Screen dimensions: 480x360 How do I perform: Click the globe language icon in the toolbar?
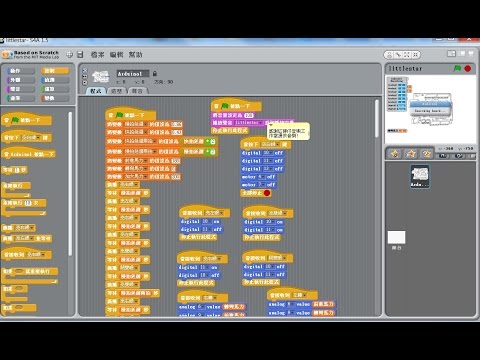(x=69, y=54)
